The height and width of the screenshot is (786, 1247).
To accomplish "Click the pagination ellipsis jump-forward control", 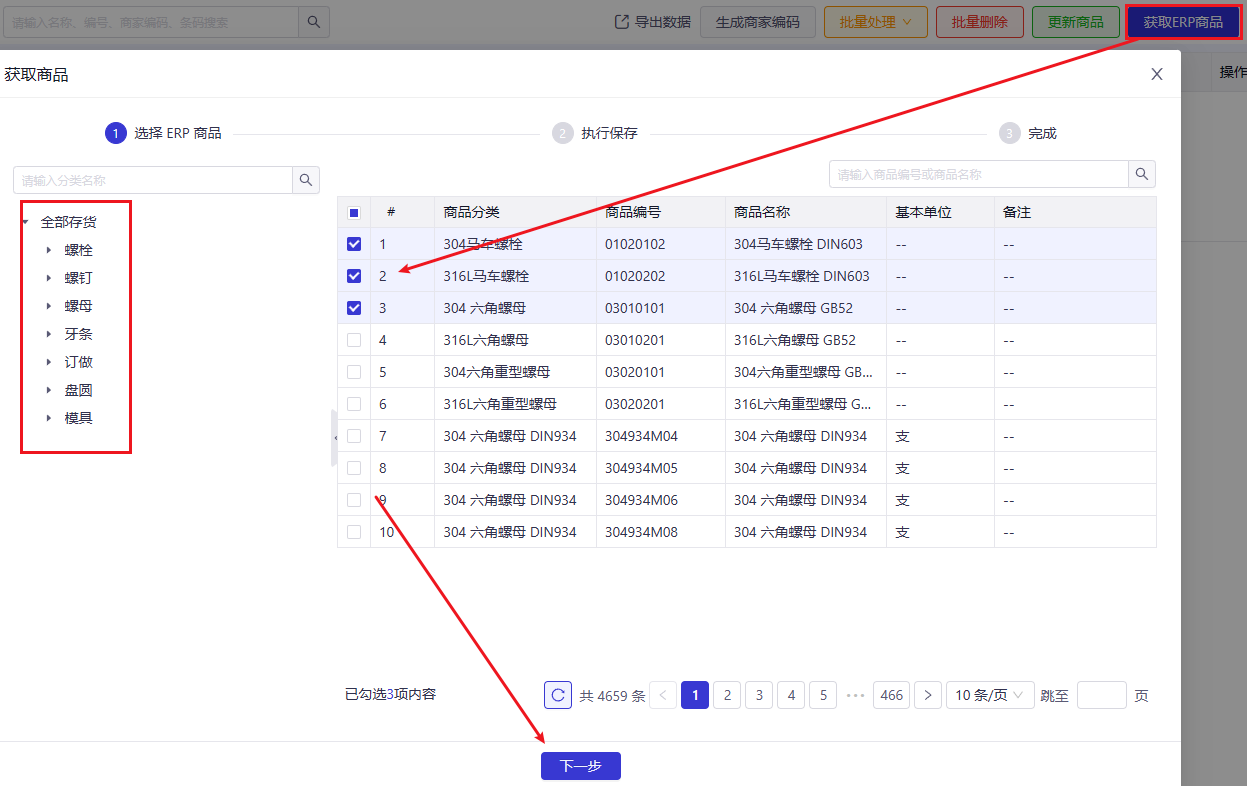I will tap(855, 695).
